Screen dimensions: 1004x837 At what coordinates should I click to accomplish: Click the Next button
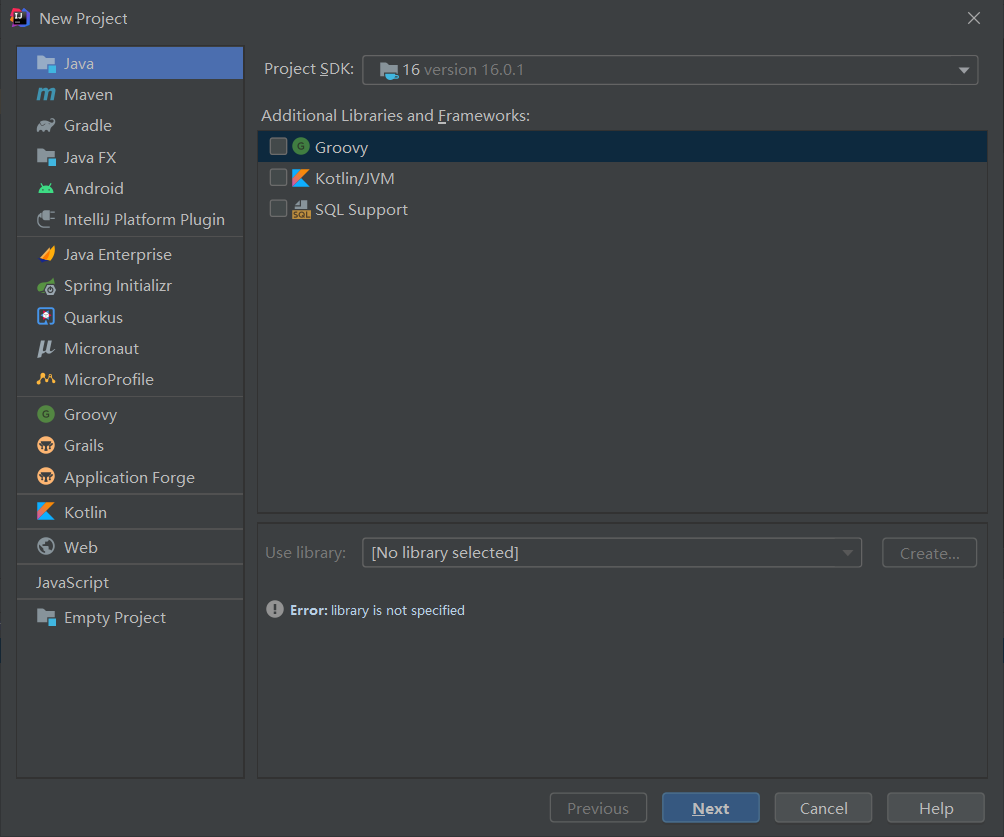point(710,808)
